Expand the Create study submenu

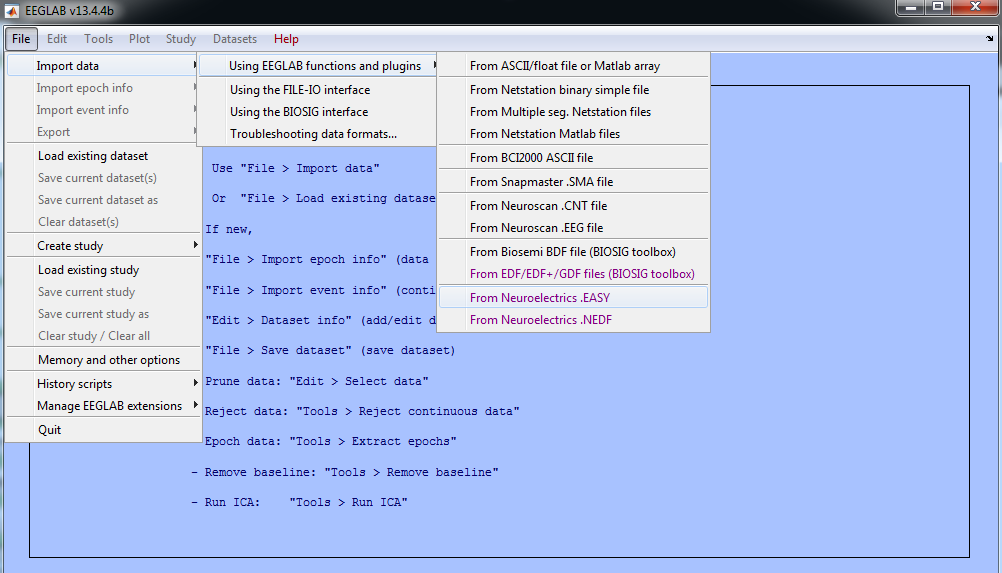[x=104, y=246]
